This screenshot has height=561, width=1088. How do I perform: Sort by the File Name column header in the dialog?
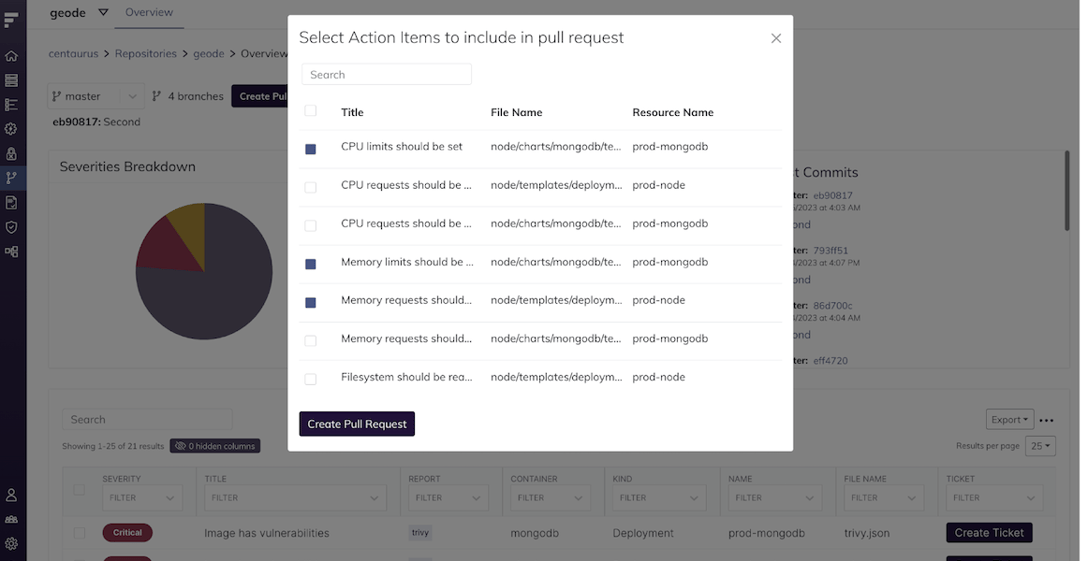click(x=516, y=112)
